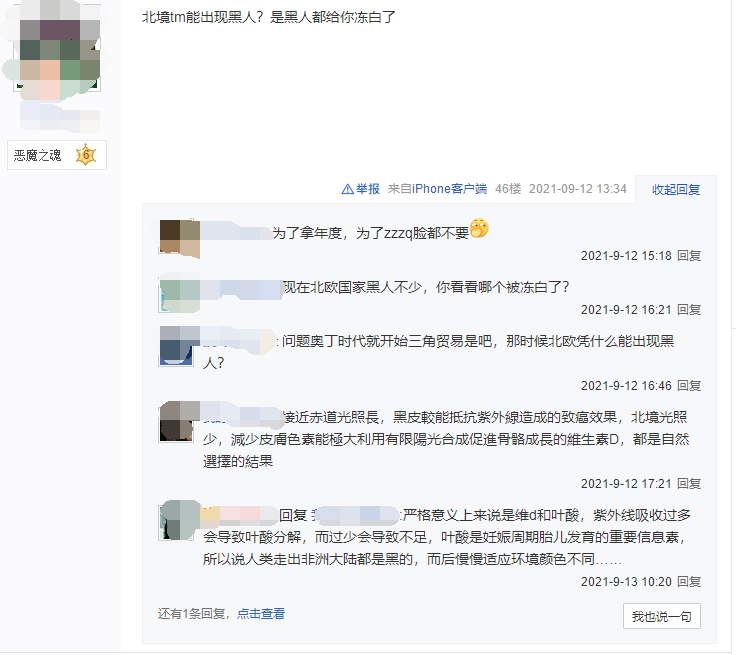Open the post author's blurred avatar

click(59, 49)
